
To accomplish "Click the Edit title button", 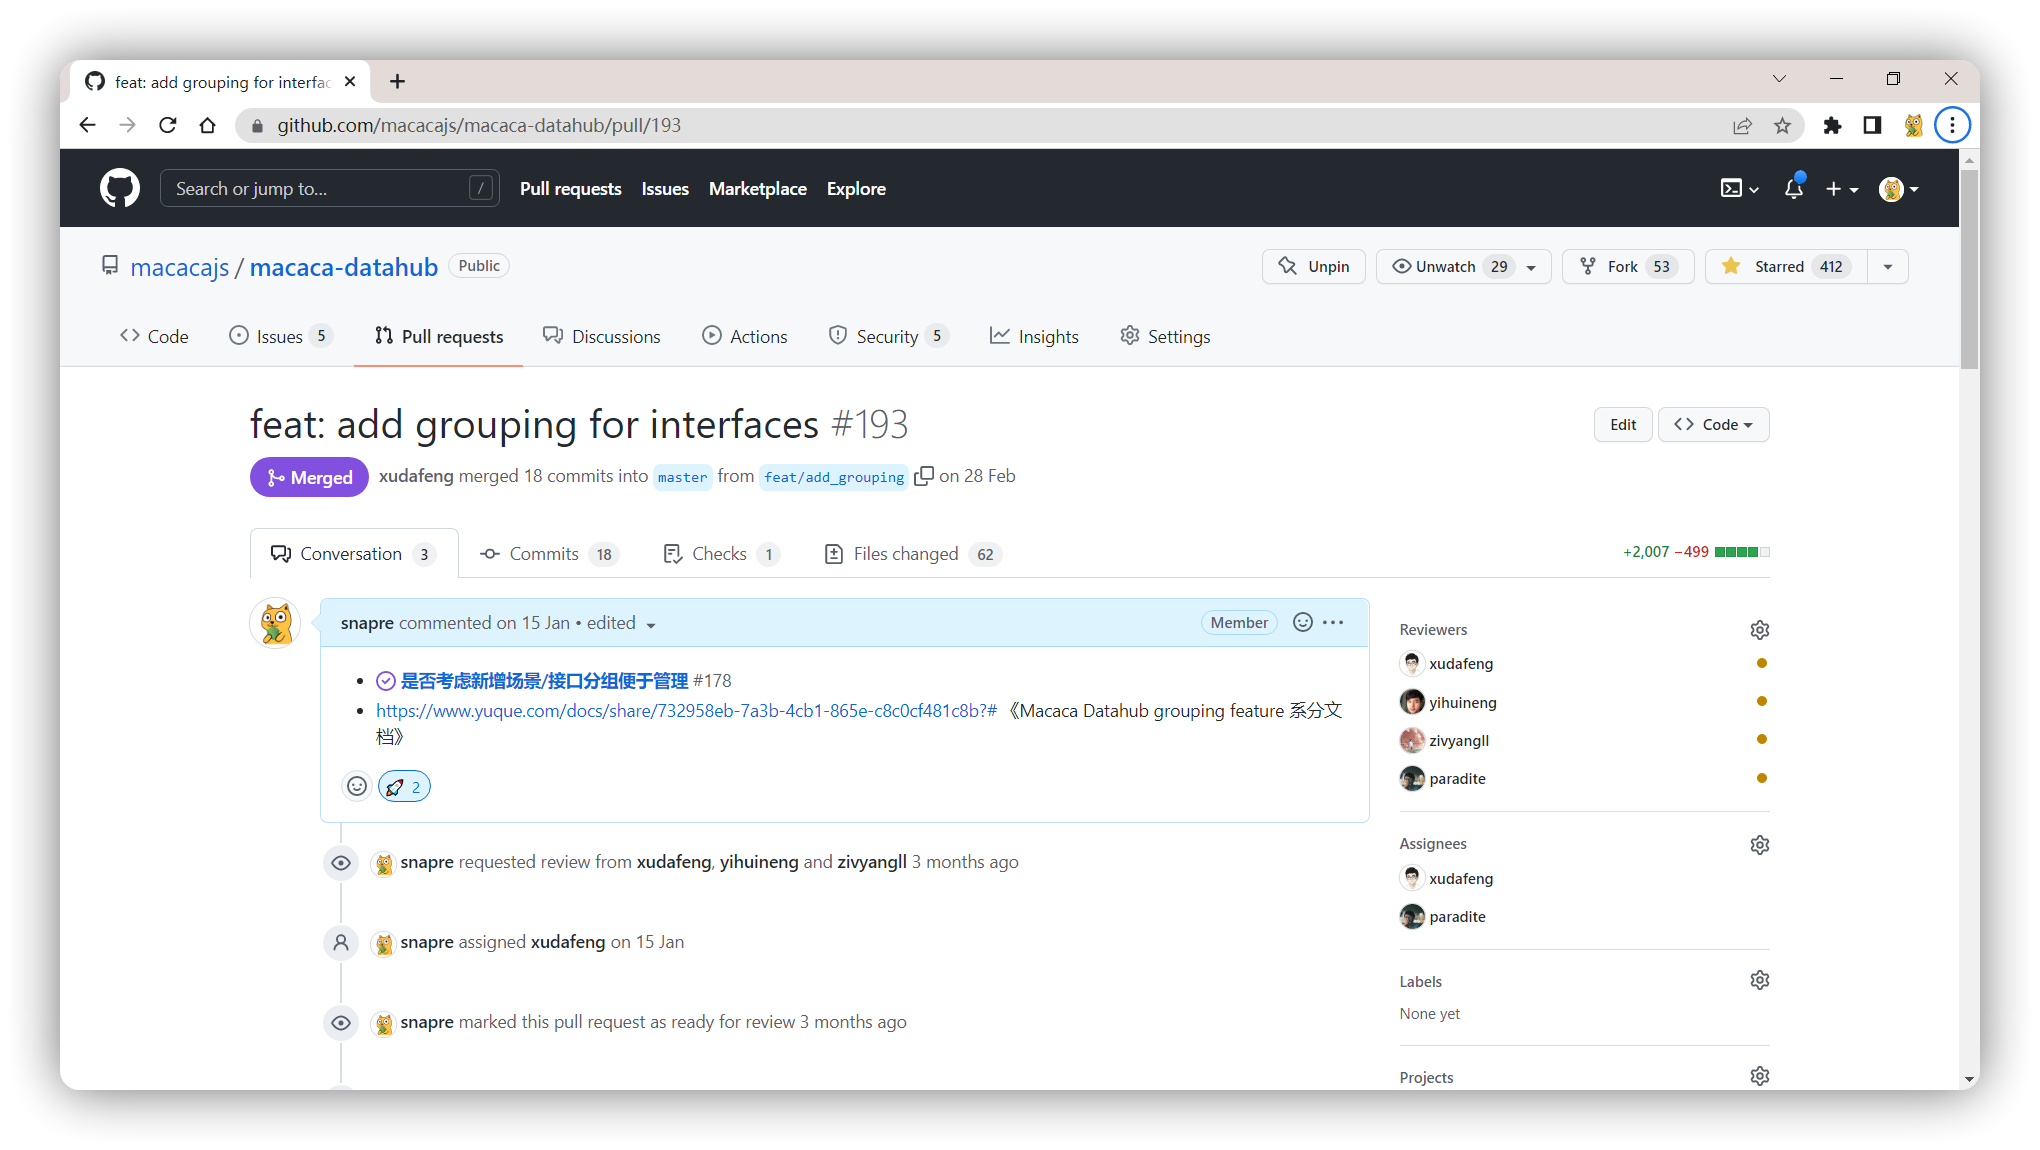I will tap(1622, 424).
